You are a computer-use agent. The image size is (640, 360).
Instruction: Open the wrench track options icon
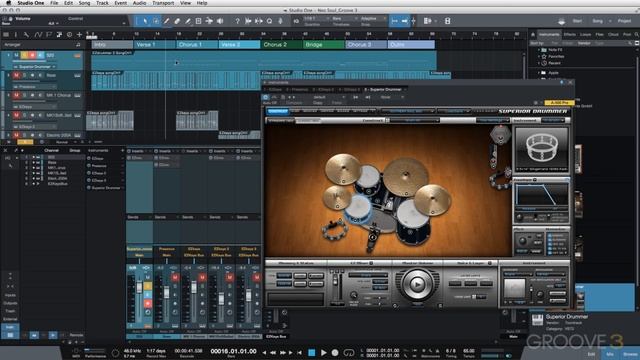point(26,35)
